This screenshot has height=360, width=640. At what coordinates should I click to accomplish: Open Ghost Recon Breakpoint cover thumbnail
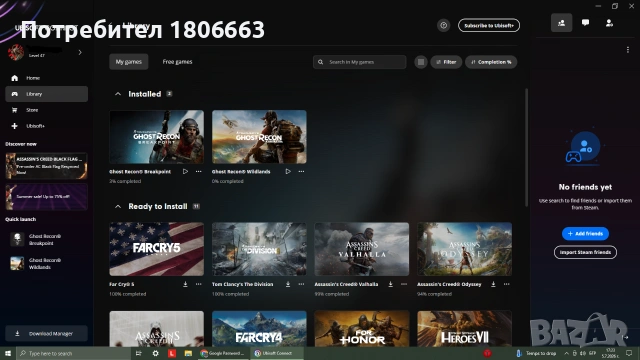157,137
